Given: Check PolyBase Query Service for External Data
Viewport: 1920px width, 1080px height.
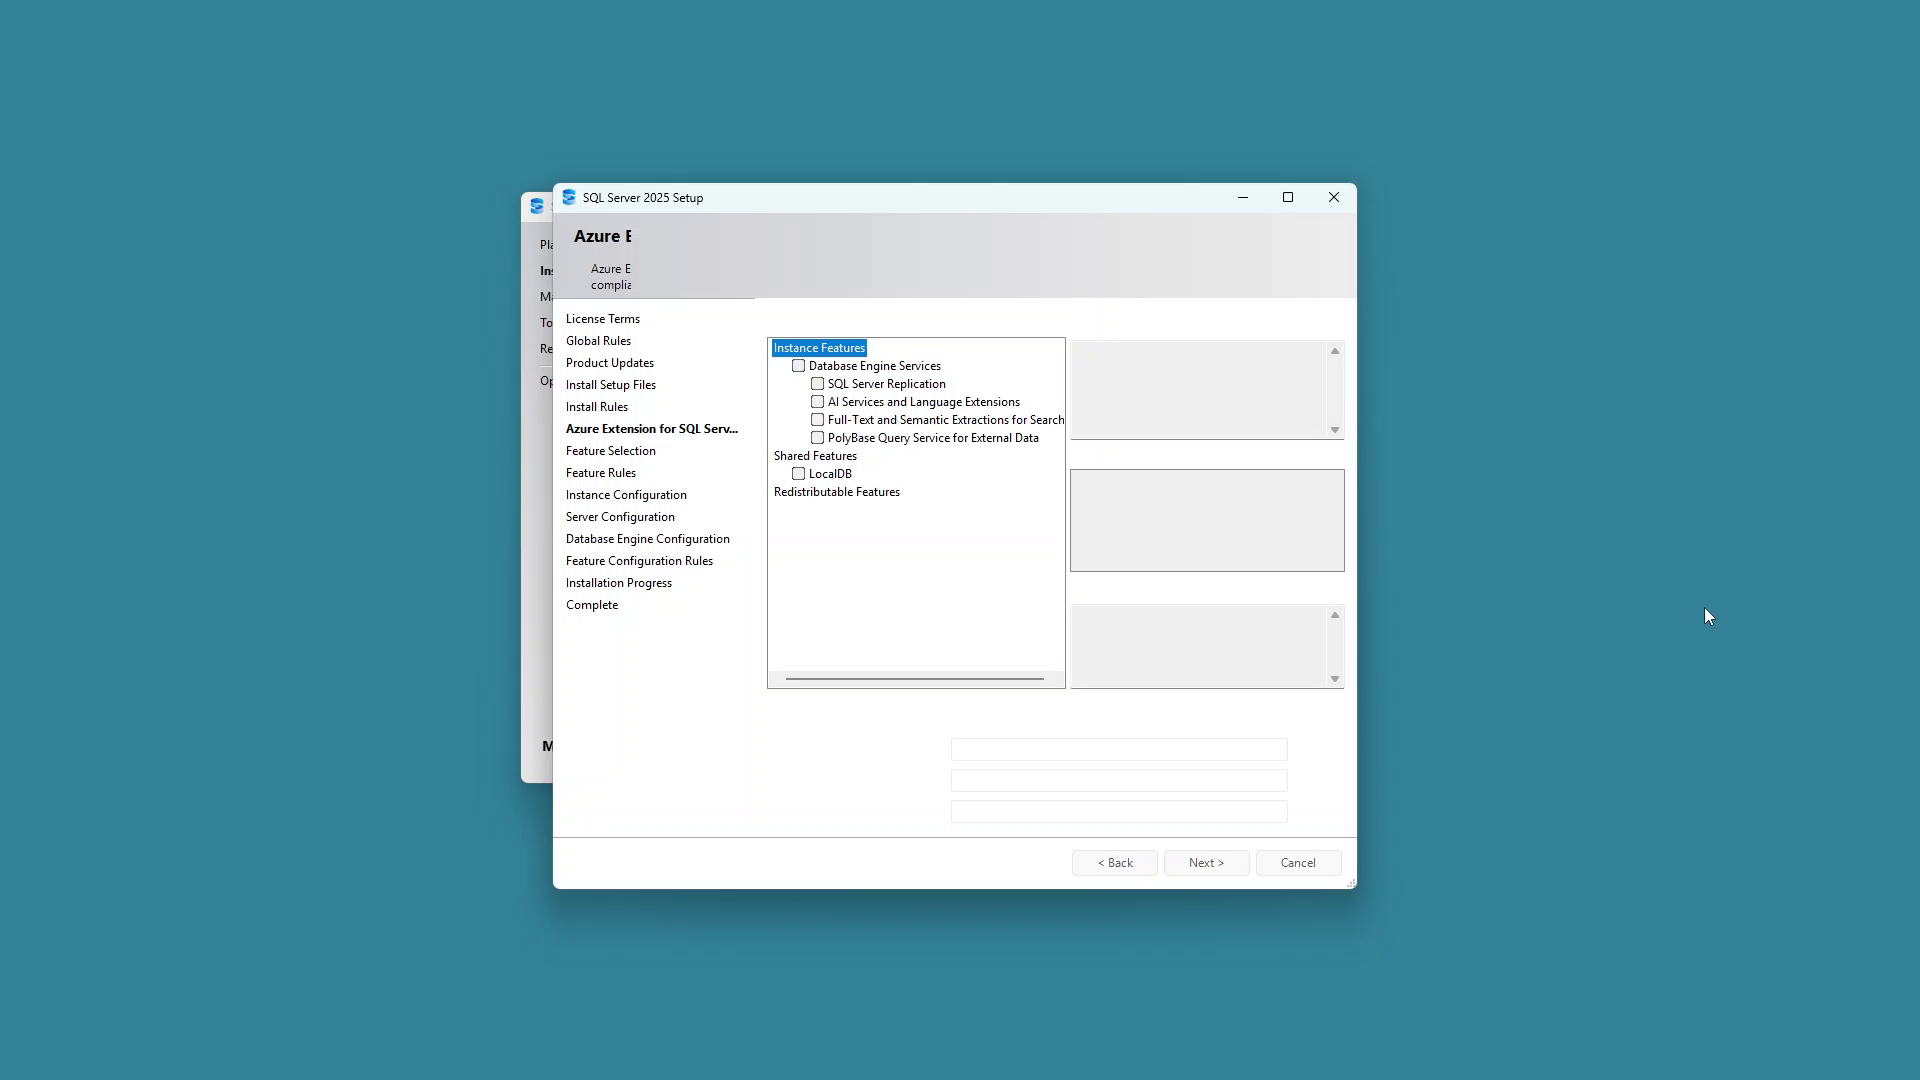Looking at the screenshot, I should pos(817,438).
